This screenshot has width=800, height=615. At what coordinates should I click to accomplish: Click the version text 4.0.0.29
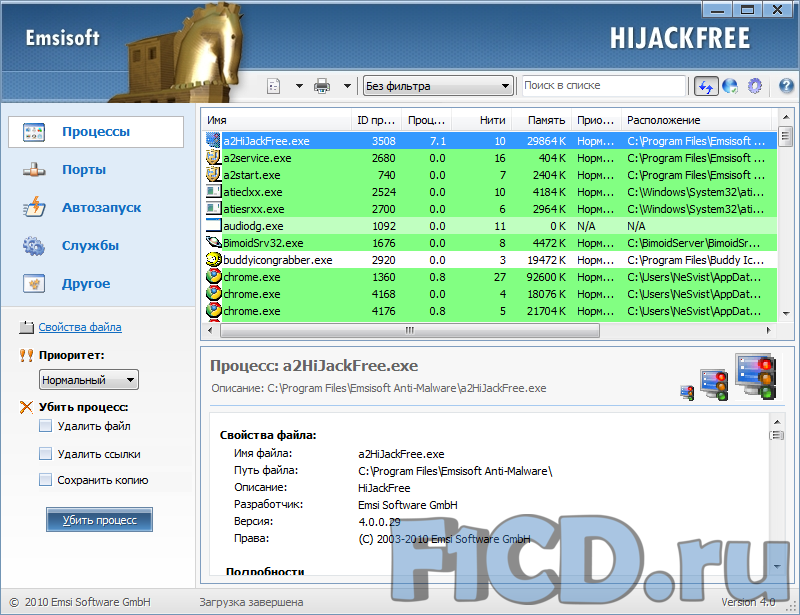(x=379, y=522)
